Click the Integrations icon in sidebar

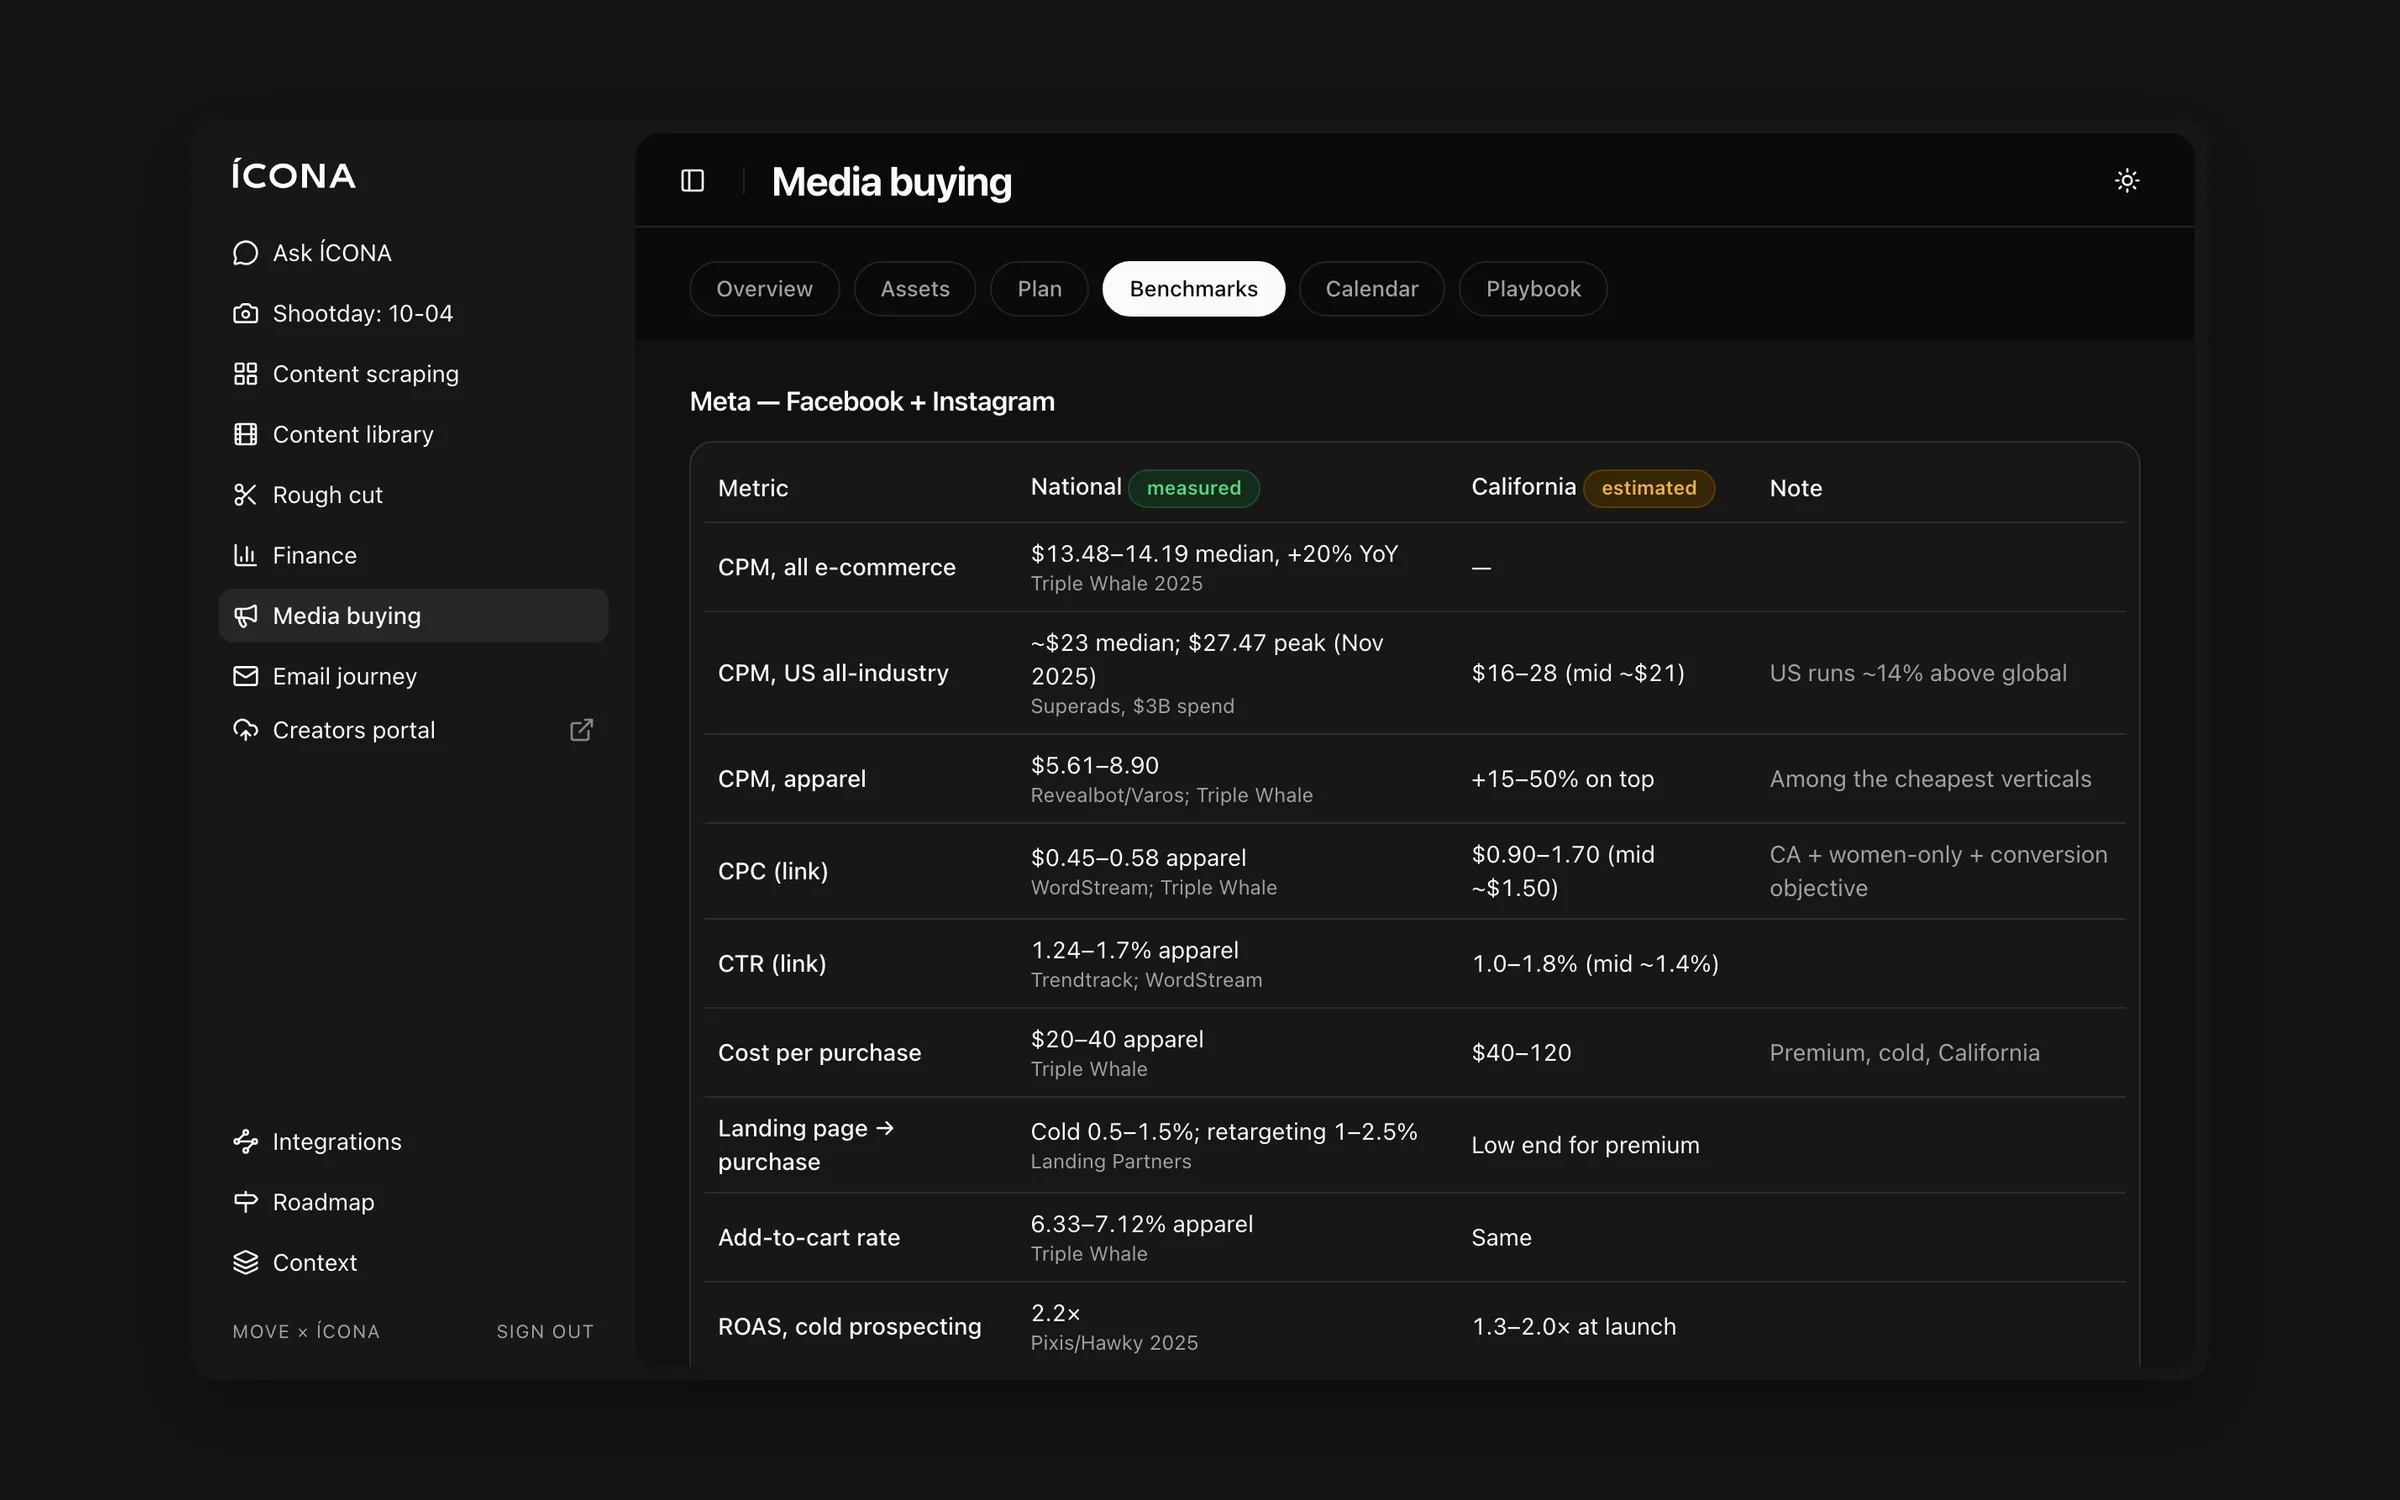click(245, 1142)
